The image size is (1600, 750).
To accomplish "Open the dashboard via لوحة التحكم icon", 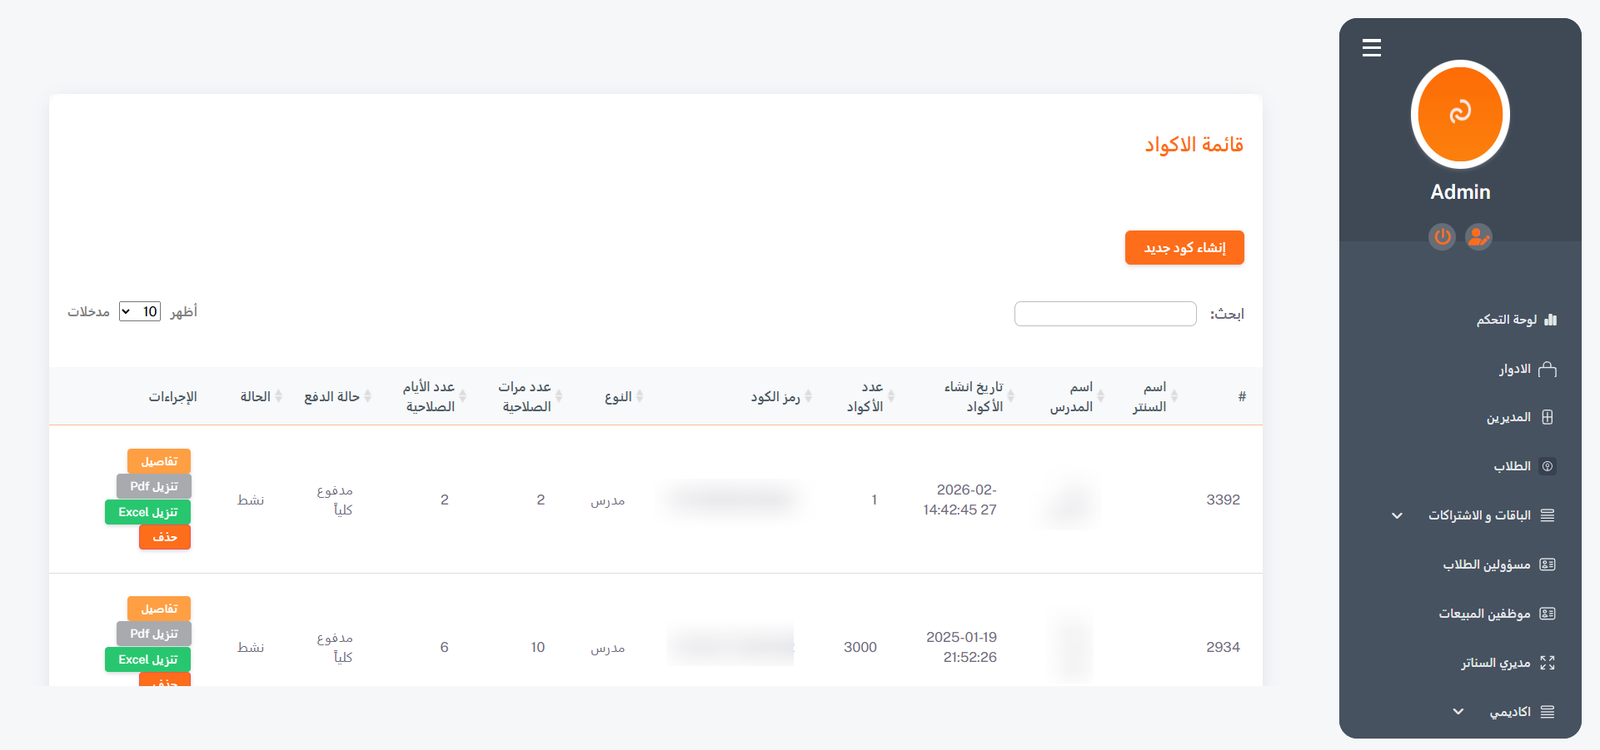I will (x=1510, y=319).
